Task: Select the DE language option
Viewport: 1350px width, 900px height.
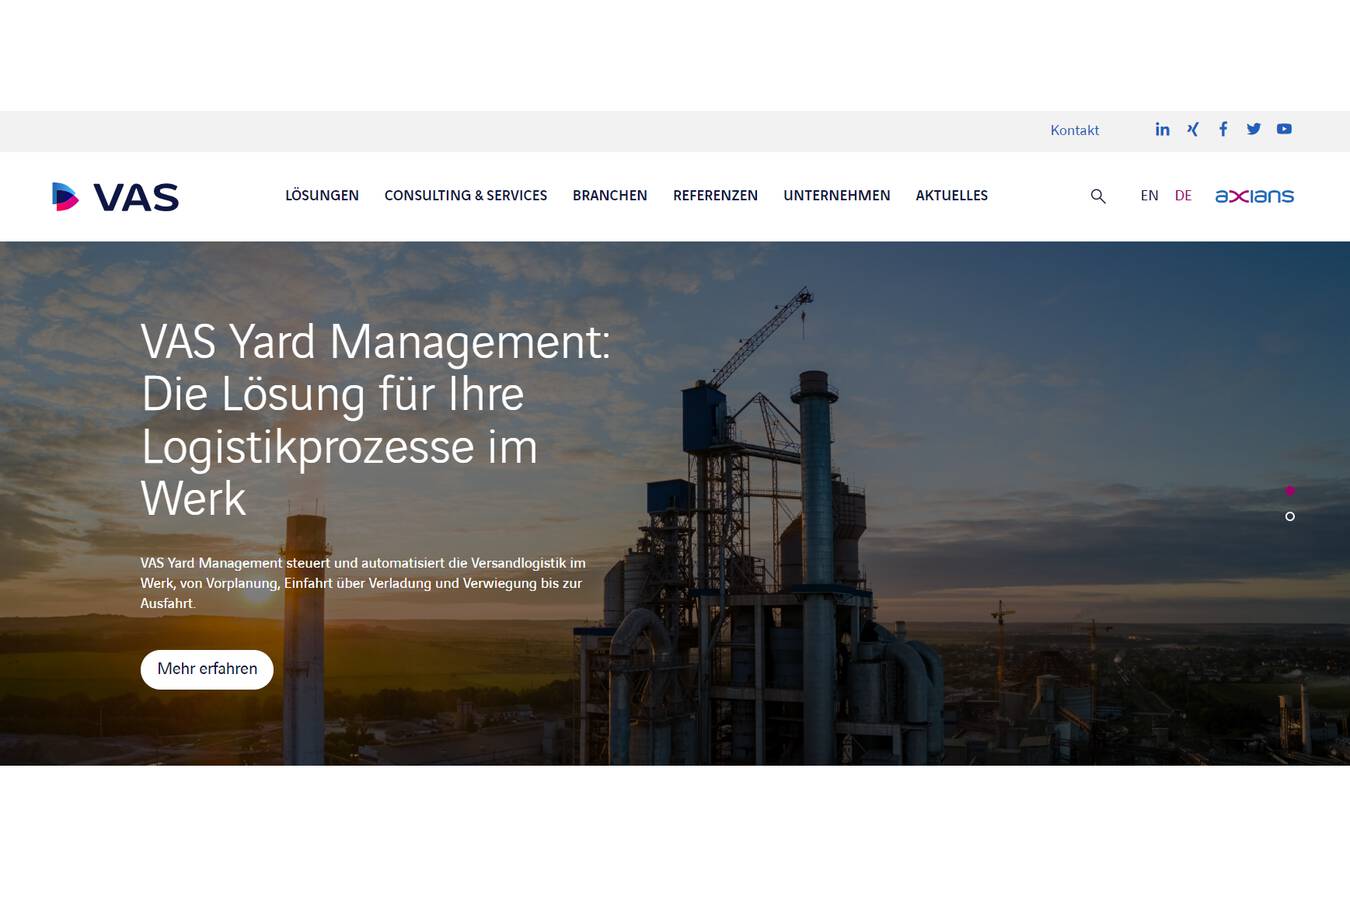Action: (x=1183, y=196)
